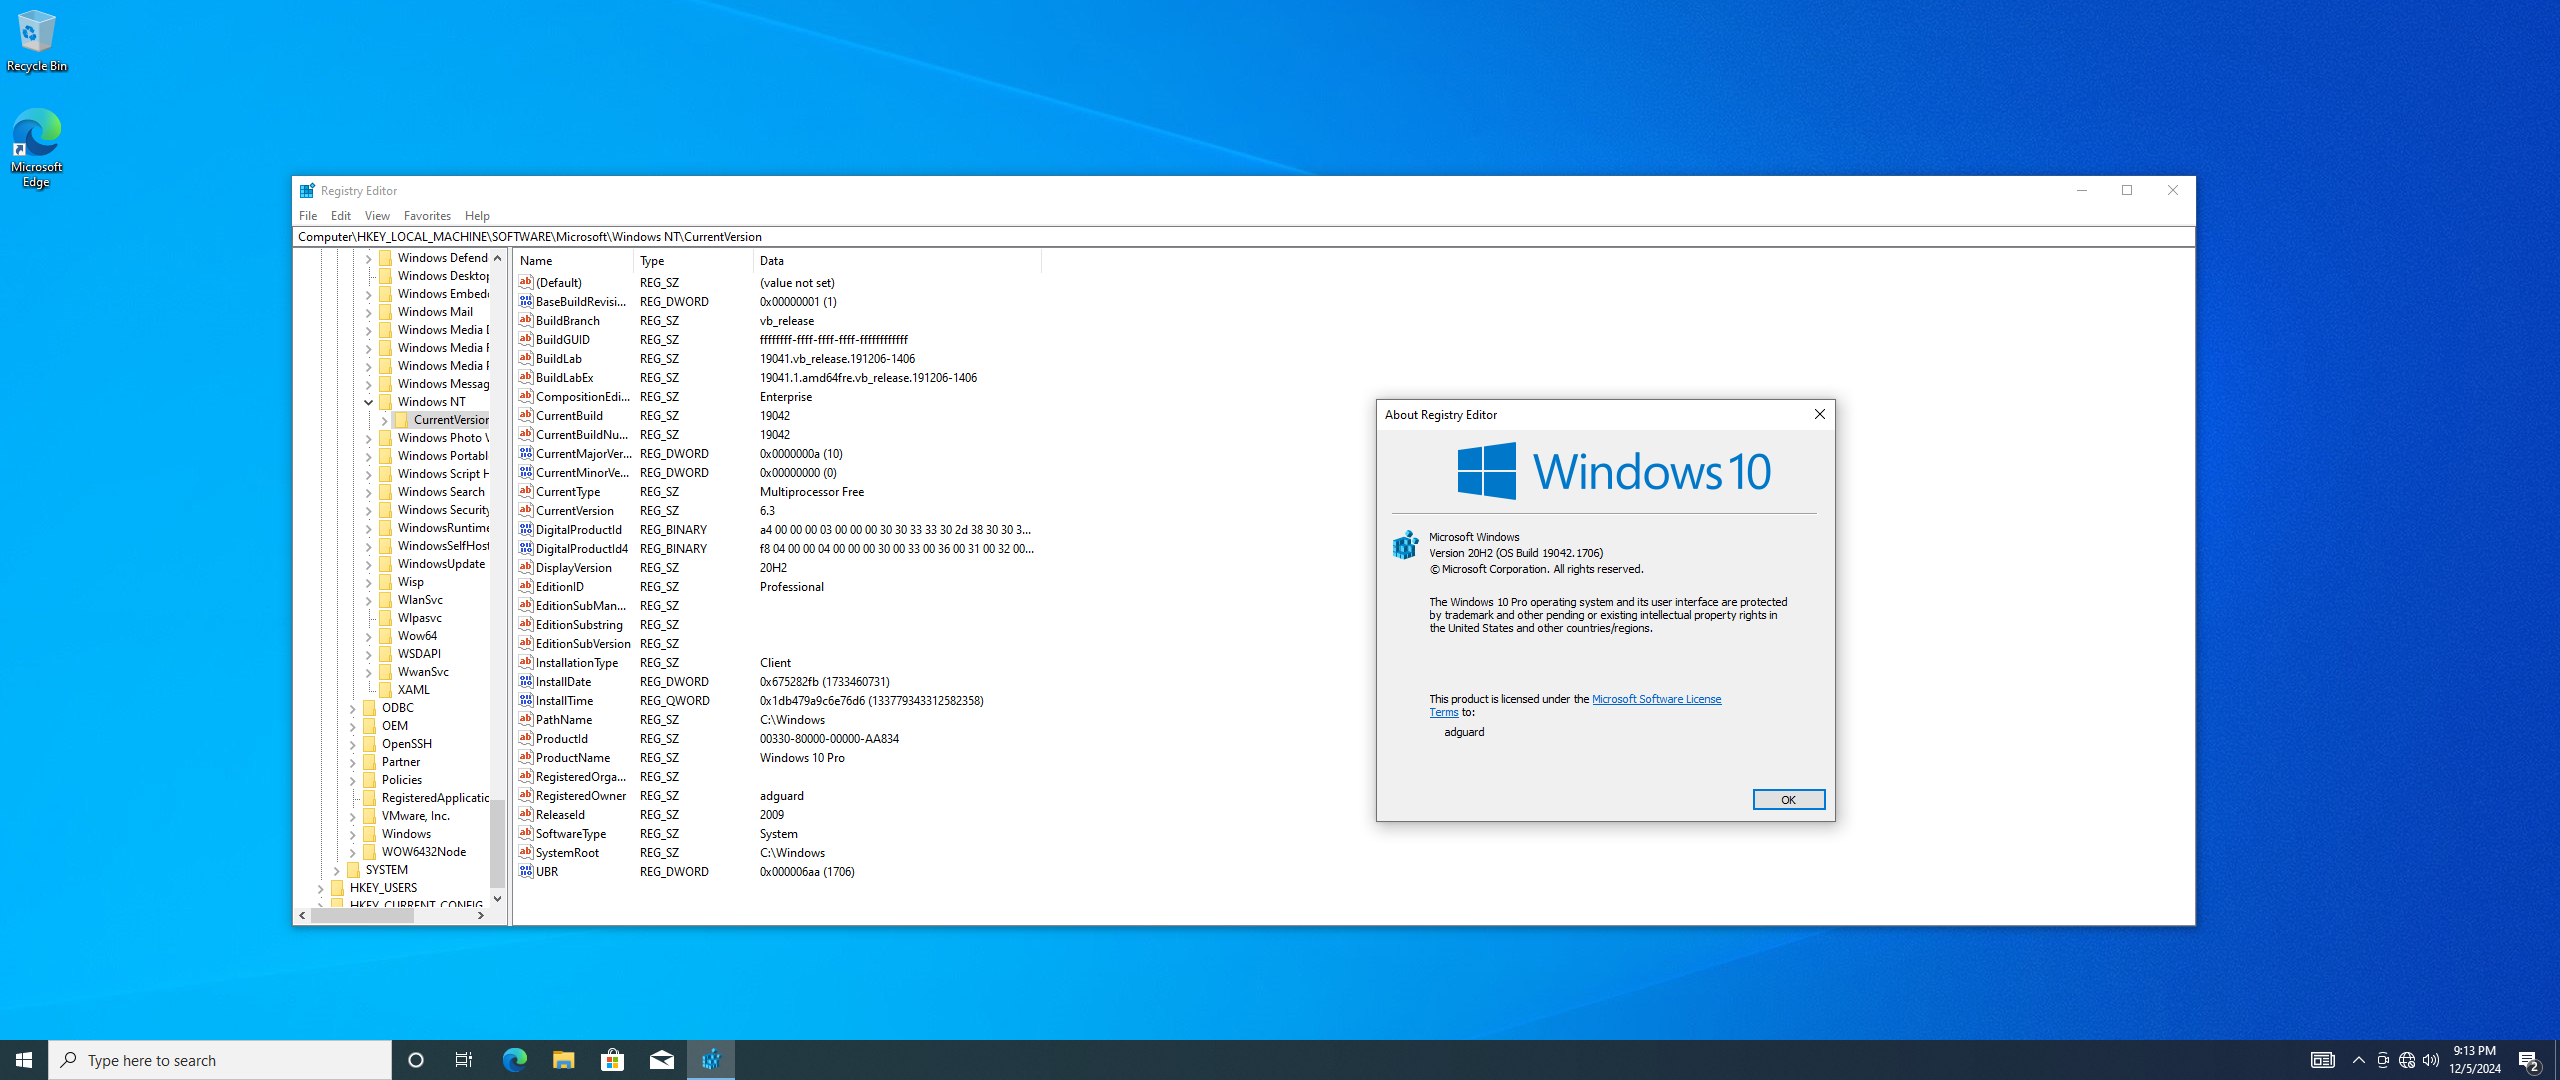Click the registry path address bar
Image resolution: width=2560 pixels, height=1080 pixels.
[1243, 237]
